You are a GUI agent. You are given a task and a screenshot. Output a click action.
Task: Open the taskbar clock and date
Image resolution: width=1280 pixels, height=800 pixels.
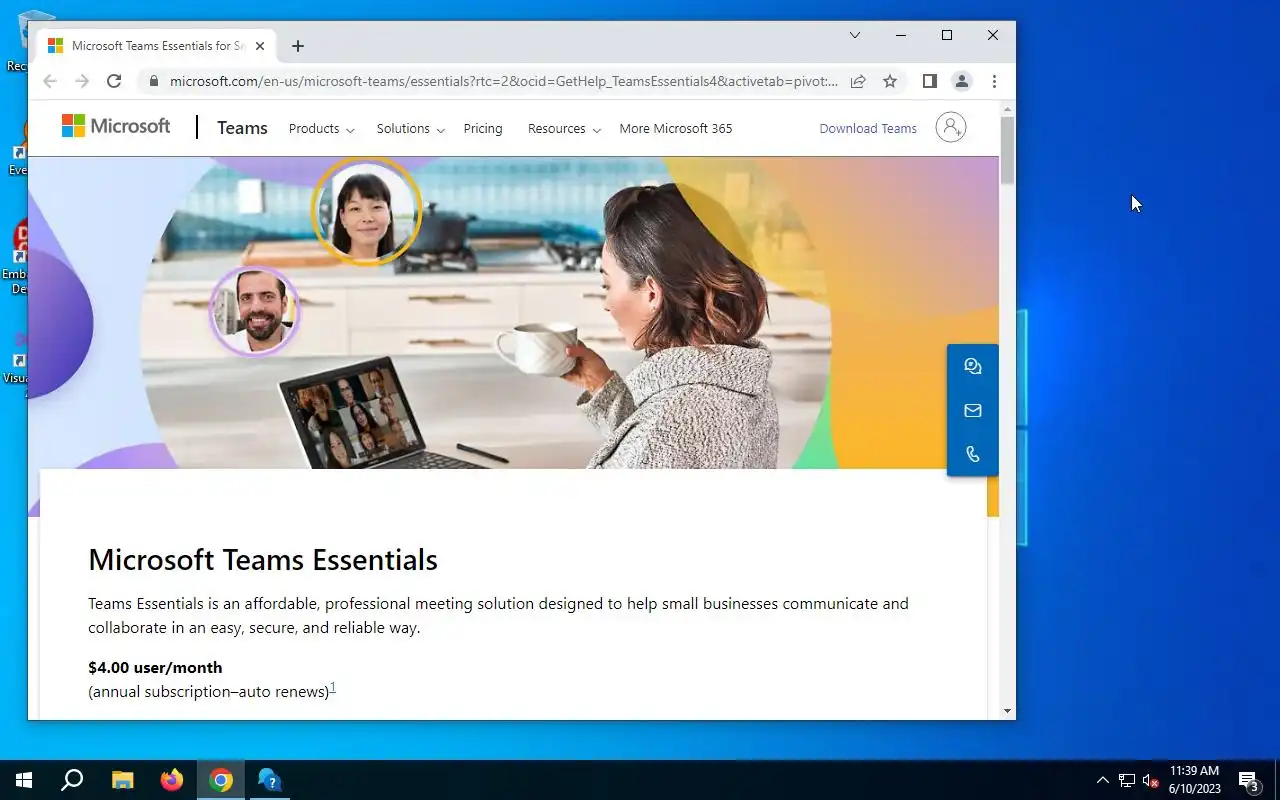click(x=1195, y=780)
